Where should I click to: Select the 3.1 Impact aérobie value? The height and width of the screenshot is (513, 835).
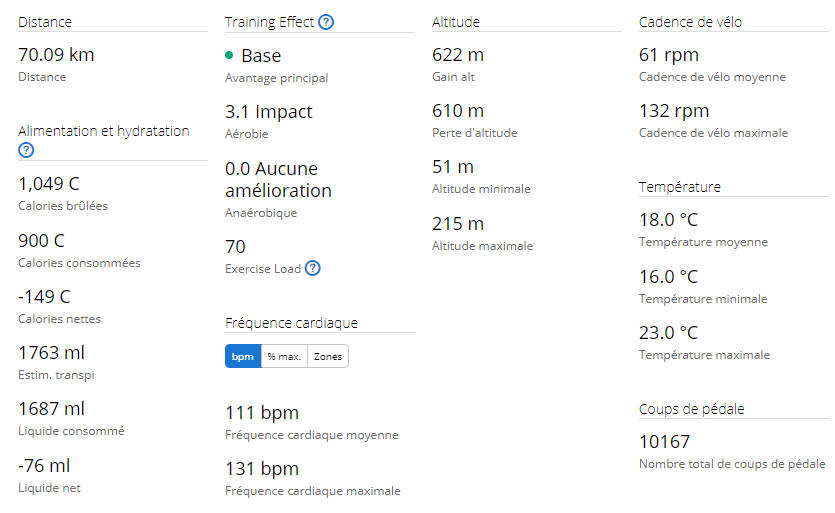pyautogui.click(x=269, y=111)
